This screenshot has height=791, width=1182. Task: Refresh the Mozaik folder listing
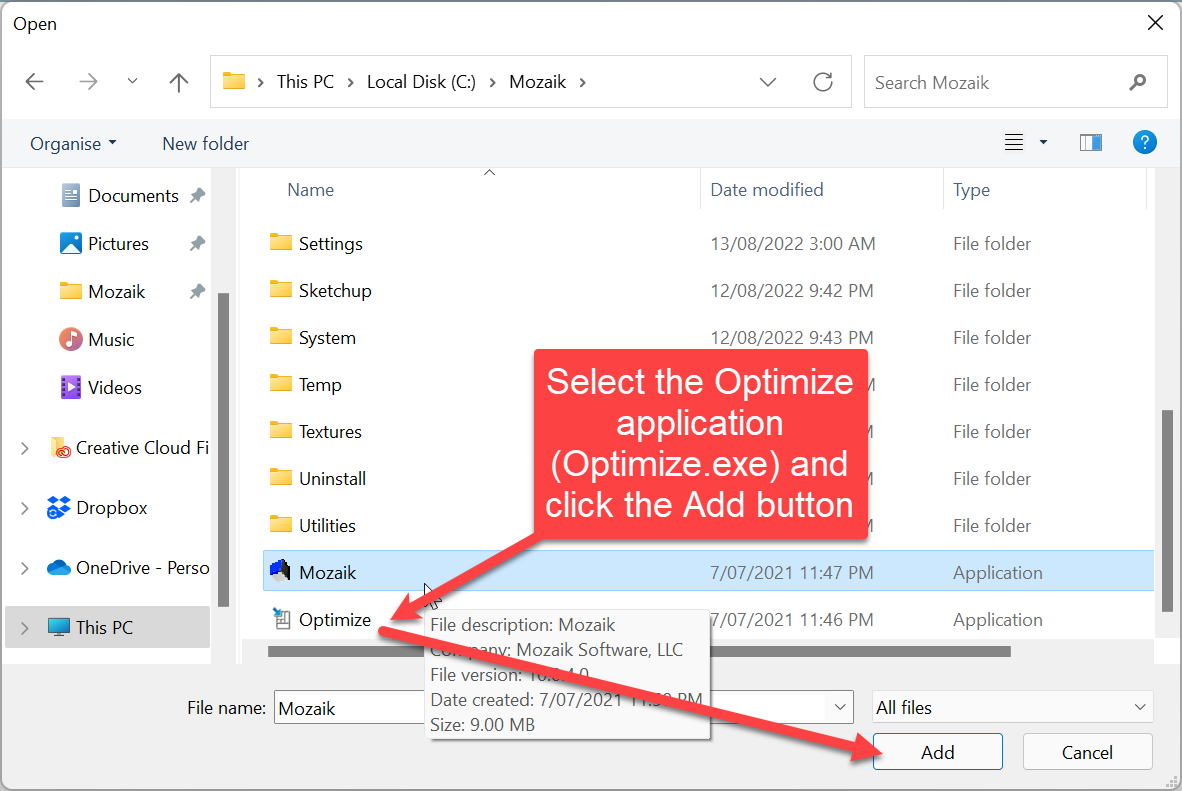click(x=823, y=82)
